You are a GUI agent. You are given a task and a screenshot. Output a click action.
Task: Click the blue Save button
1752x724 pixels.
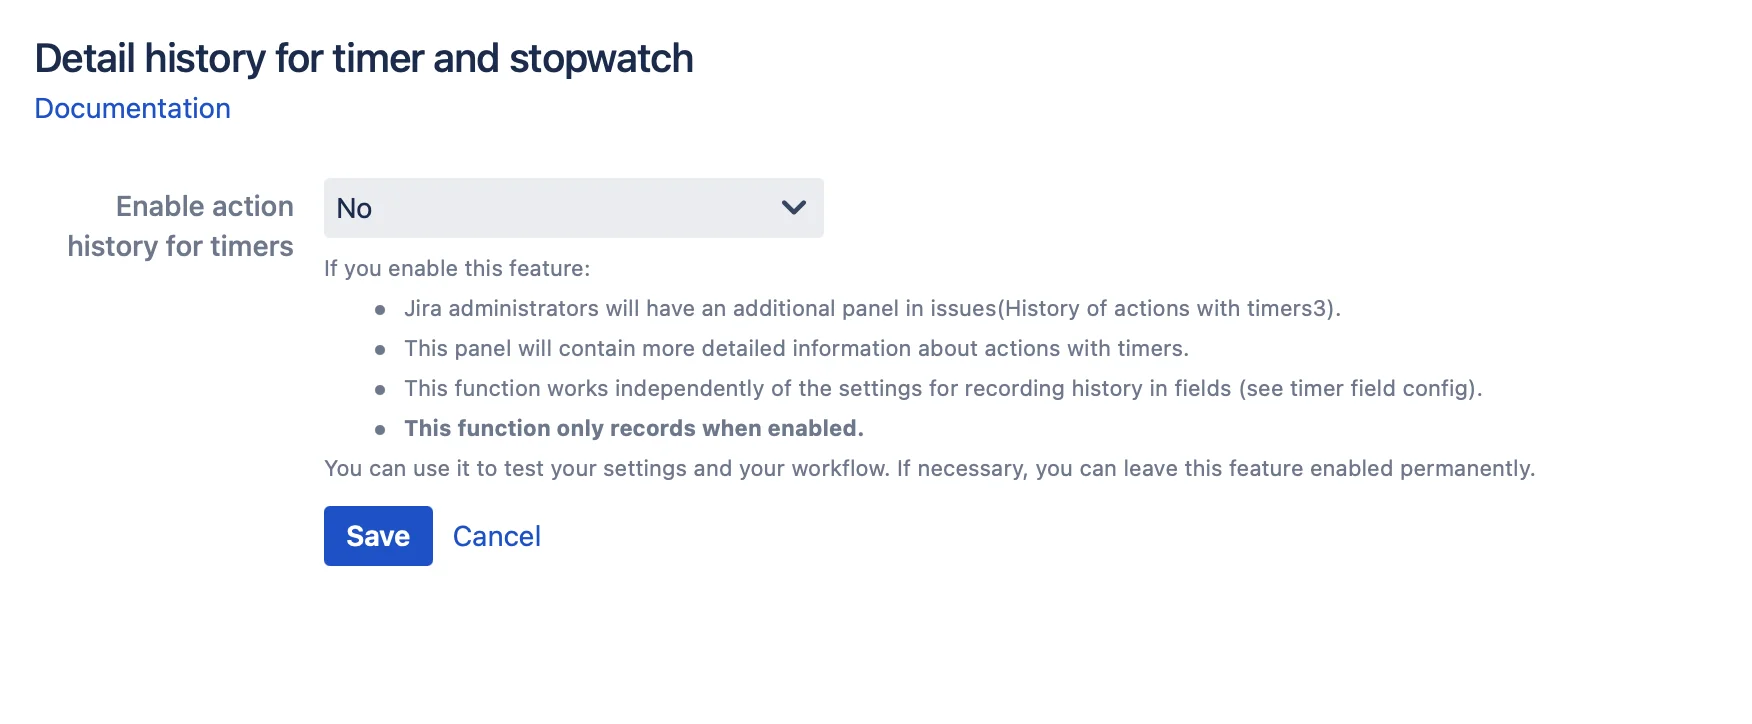[x=378, y=536]
